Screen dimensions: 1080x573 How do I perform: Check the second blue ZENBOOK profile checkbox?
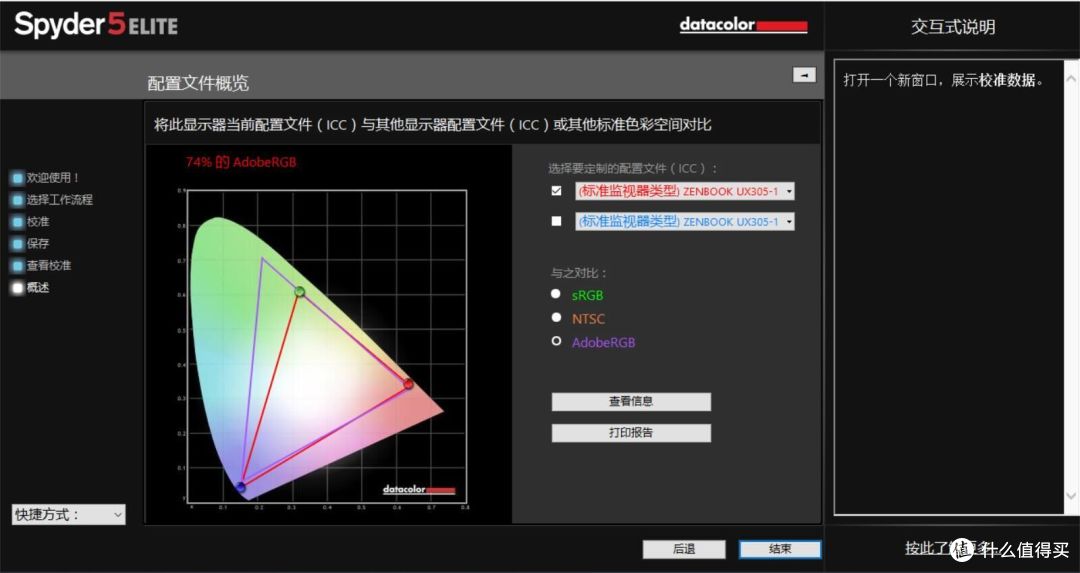click(x=557, y=221)
